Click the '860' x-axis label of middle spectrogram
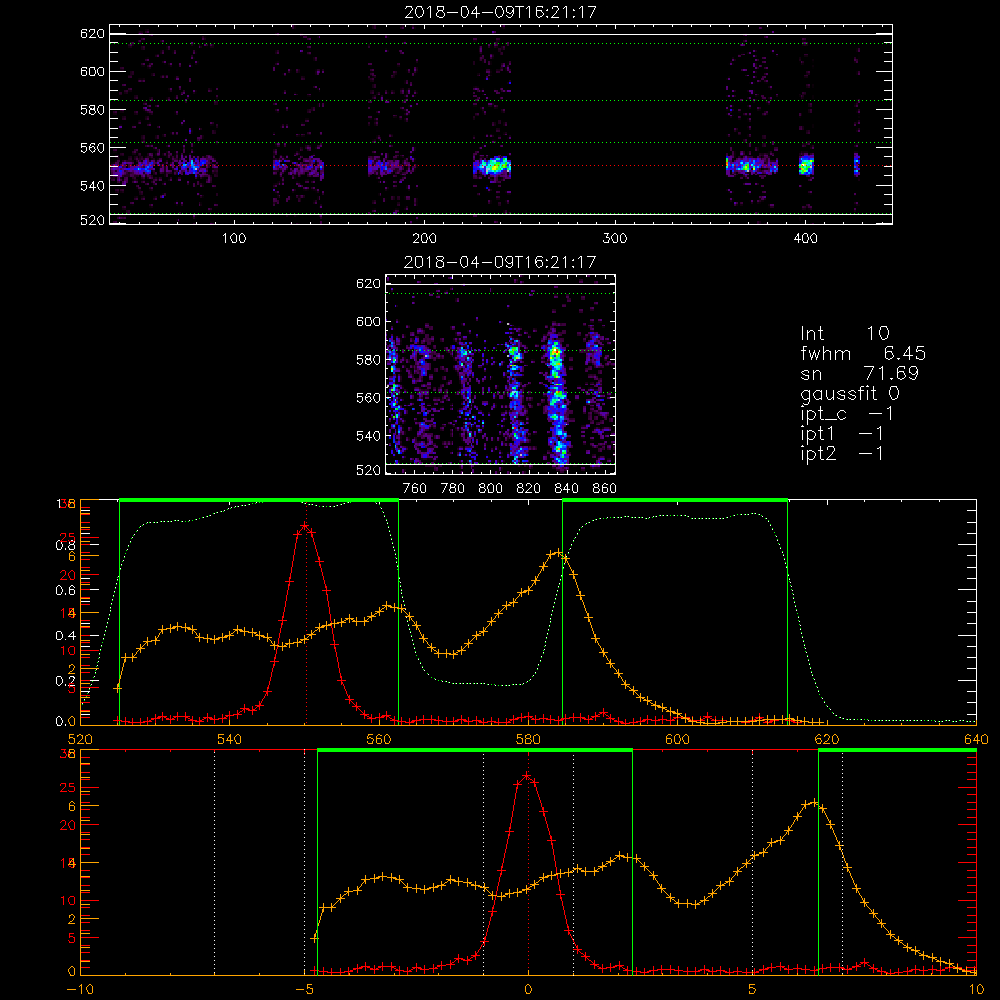 click(x=605, y=489)
